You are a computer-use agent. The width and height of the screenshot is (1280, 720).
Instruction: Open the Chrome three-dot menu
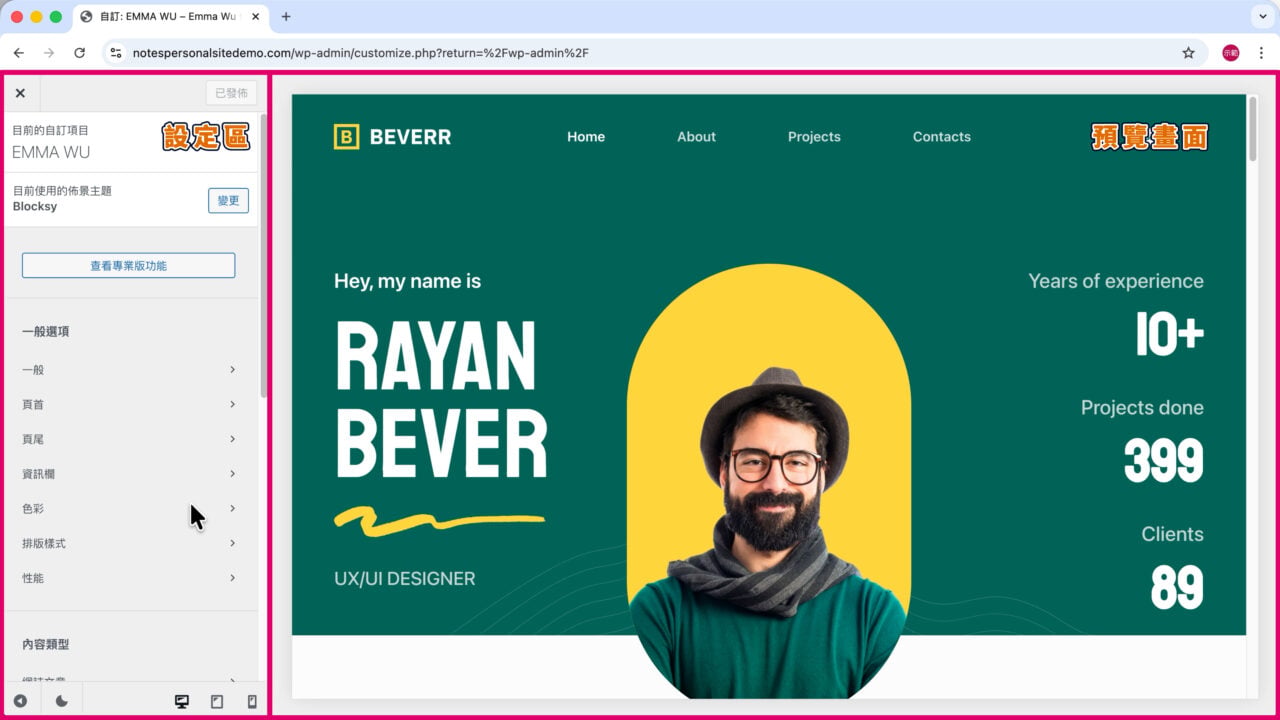(1261, 53)
